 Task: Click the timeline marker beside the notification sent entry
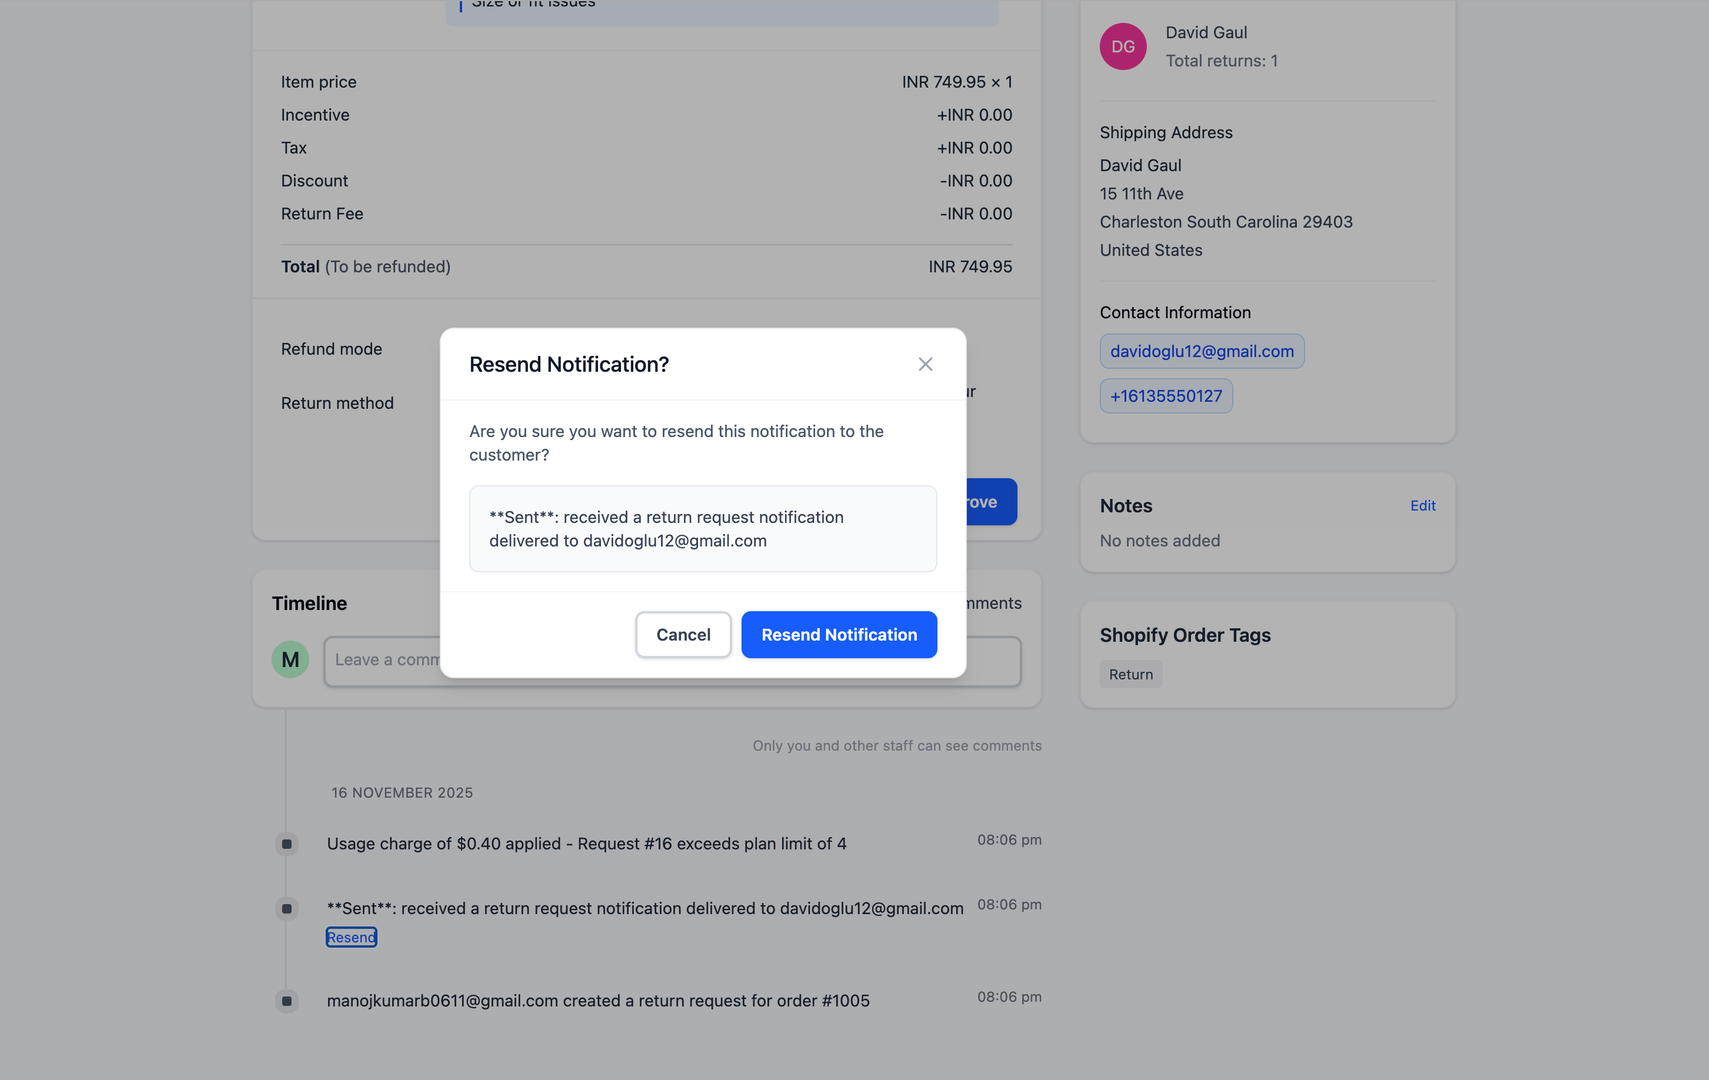(x=287, y=908)
